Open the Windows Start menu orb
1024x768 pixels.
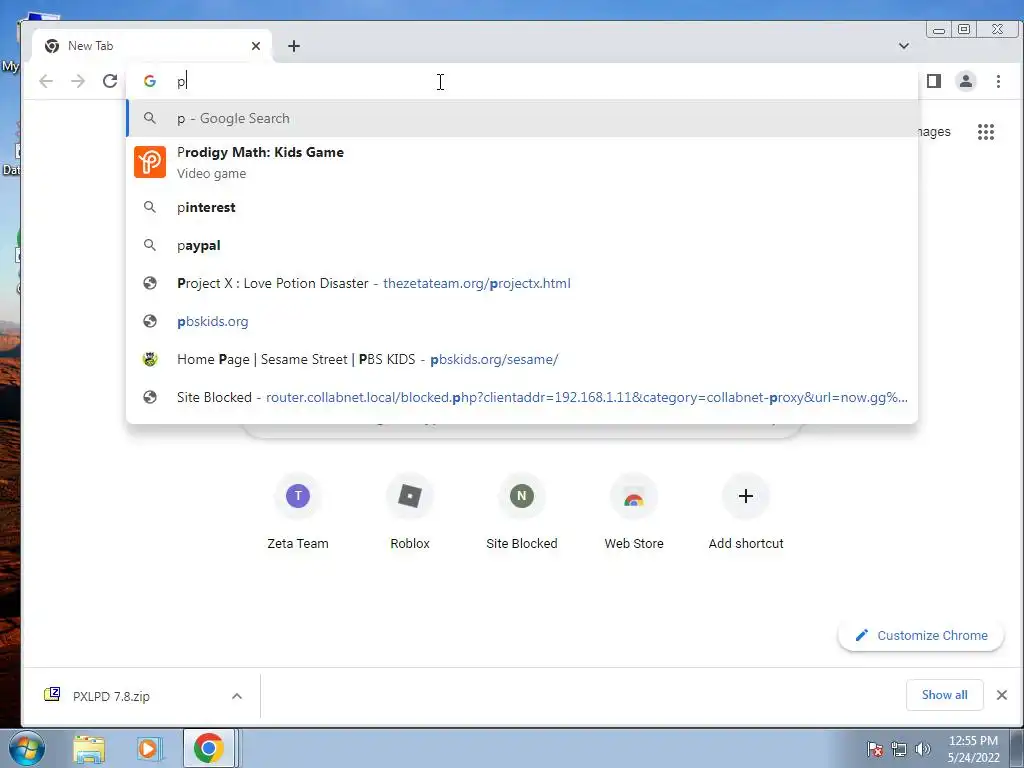[27, 748]
